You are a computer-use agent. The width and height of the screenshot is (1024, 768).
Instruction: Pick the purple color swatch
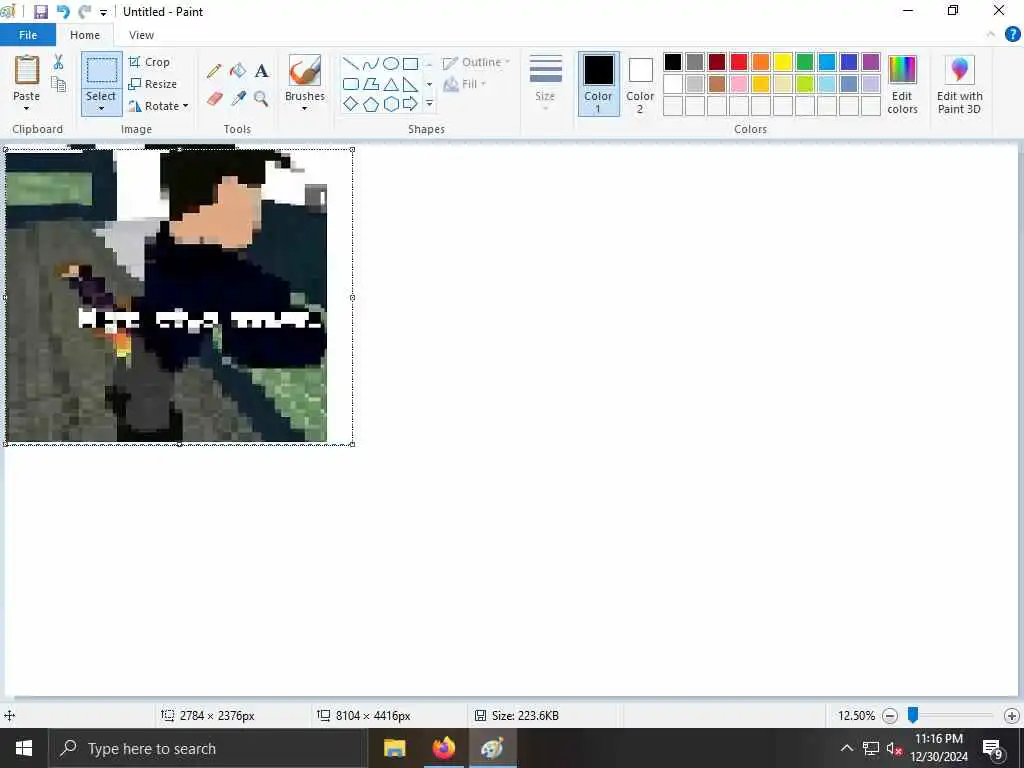[x=871, y=62]
